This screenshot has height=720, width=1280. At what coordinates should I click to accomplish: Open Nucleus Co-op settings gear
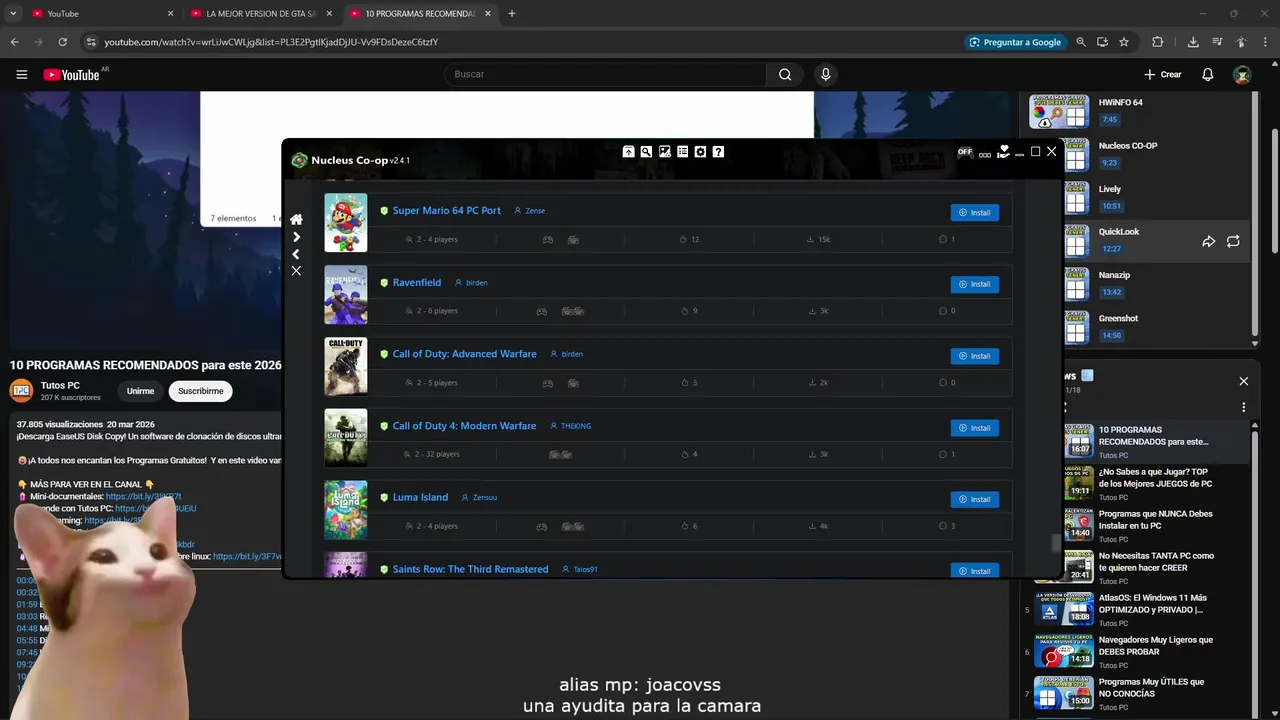point(700,152)
